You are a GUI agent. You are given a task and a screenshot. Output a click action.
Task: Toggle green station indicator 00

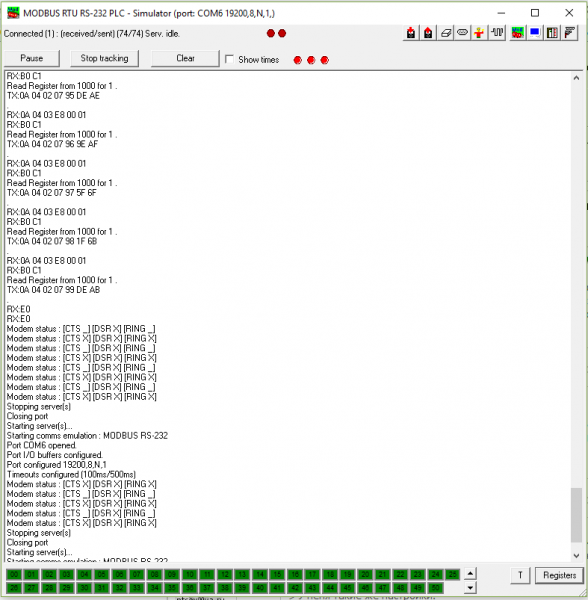coord(14,574)
